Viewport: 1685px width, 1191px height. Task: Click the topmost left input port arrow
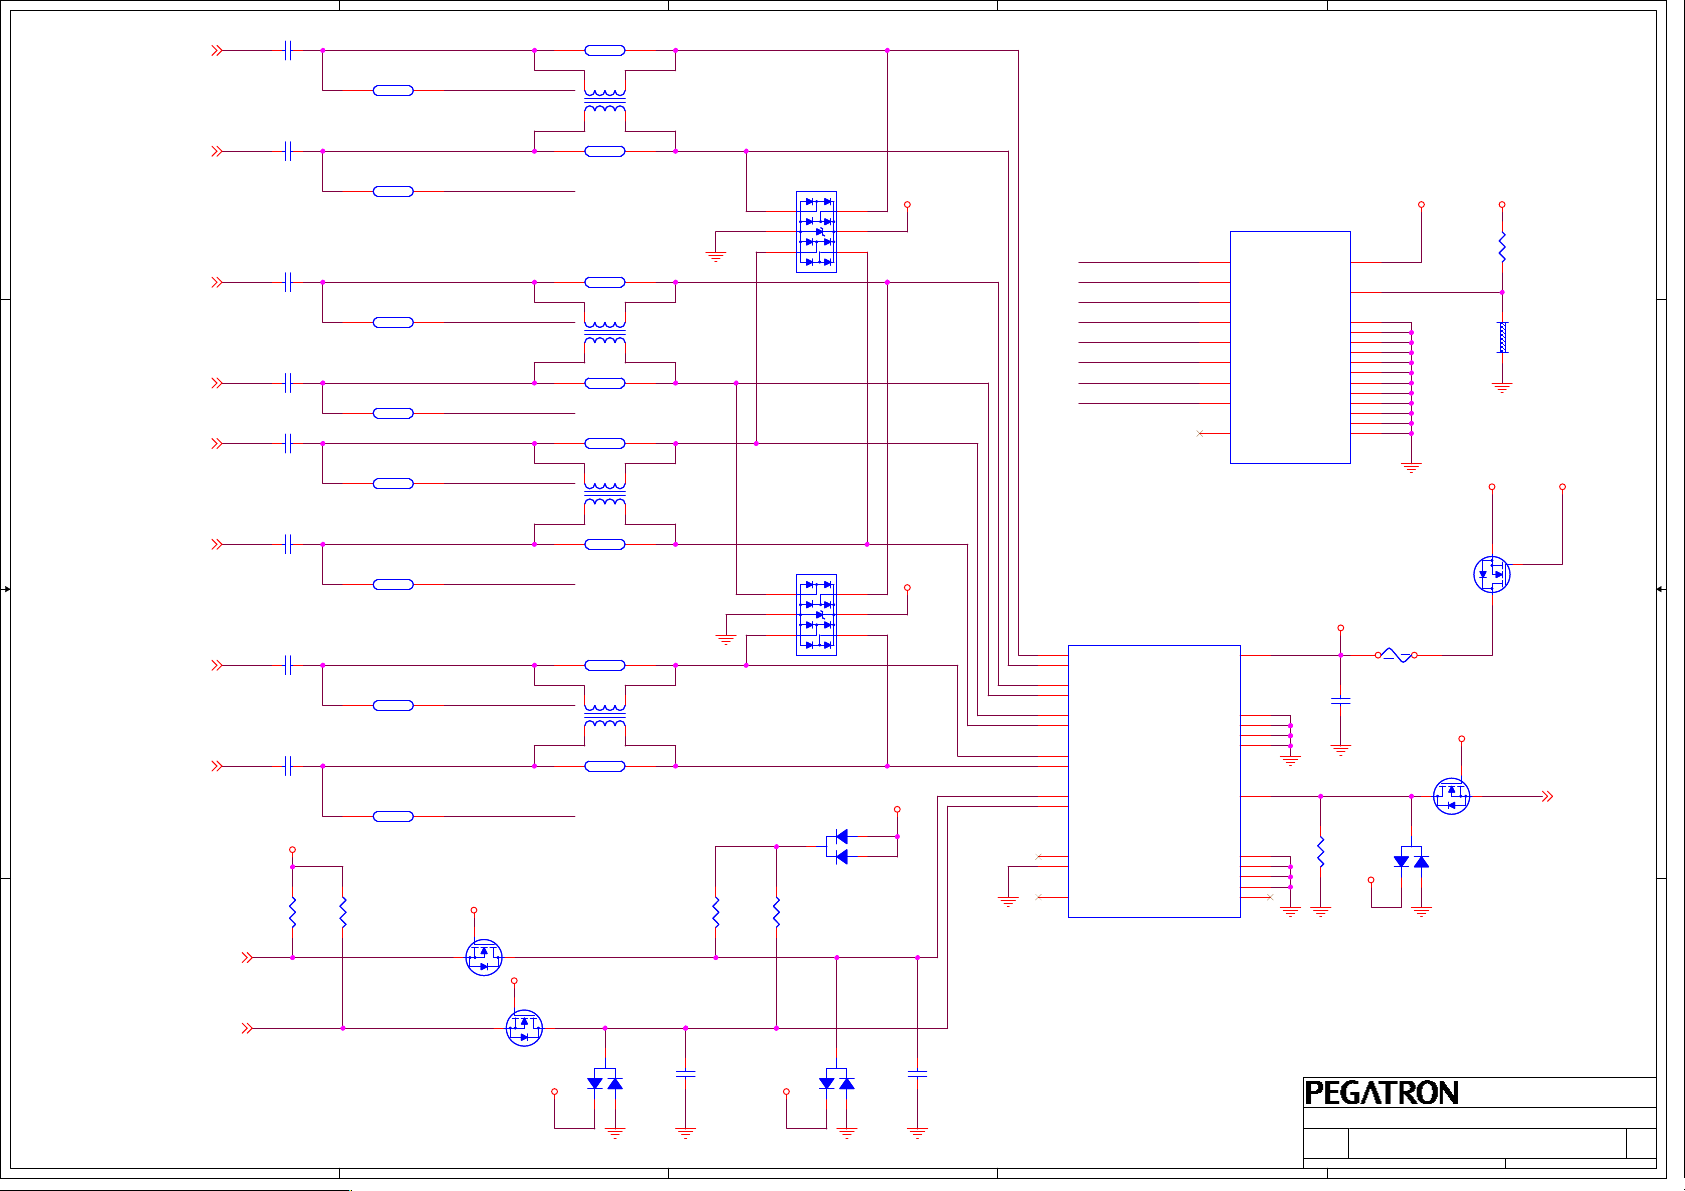point(216,50)
